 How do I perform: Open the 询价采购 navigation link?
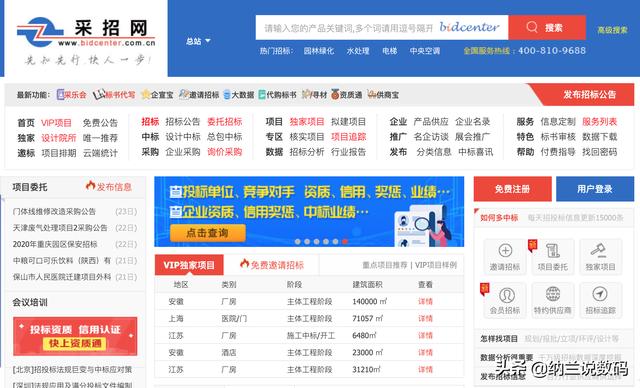pyautogui.click(x=224, y=152)
